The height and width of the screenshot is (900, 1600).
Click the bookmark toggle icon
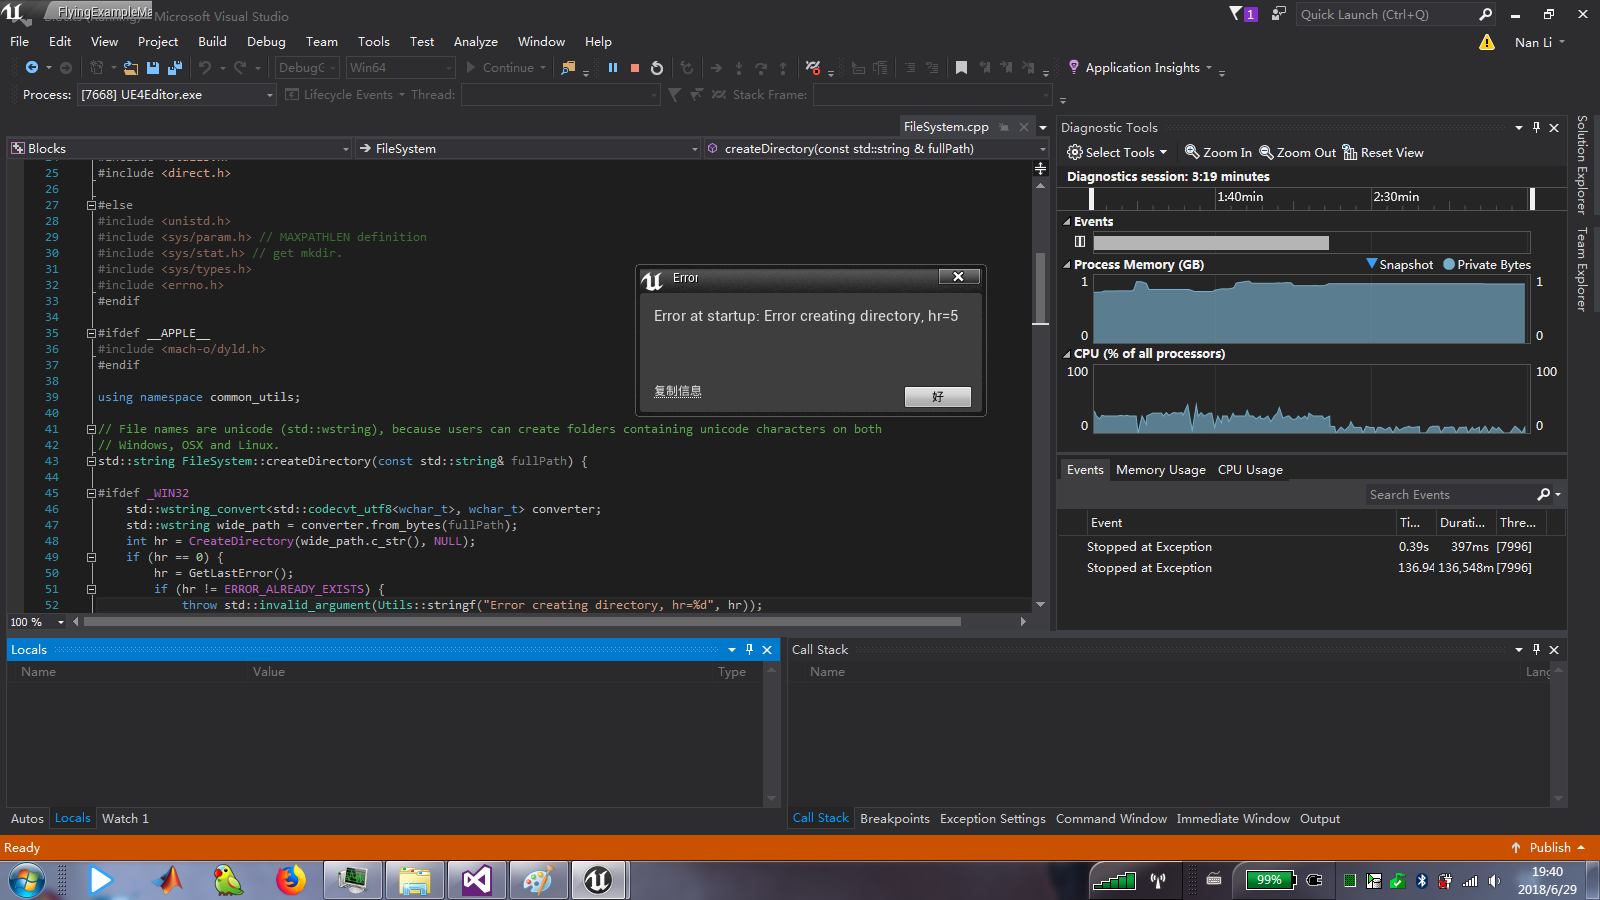[961, 67]
